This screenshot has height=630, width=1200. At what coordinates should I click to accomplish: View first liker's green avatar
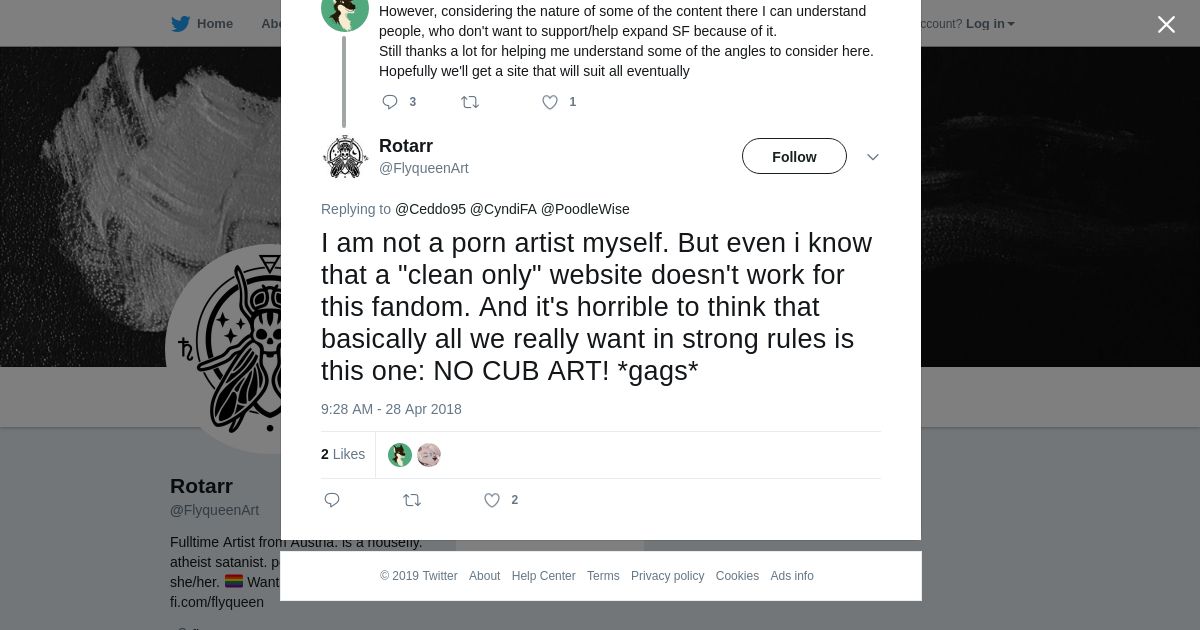pyautogui.click(x=400, y=455)
